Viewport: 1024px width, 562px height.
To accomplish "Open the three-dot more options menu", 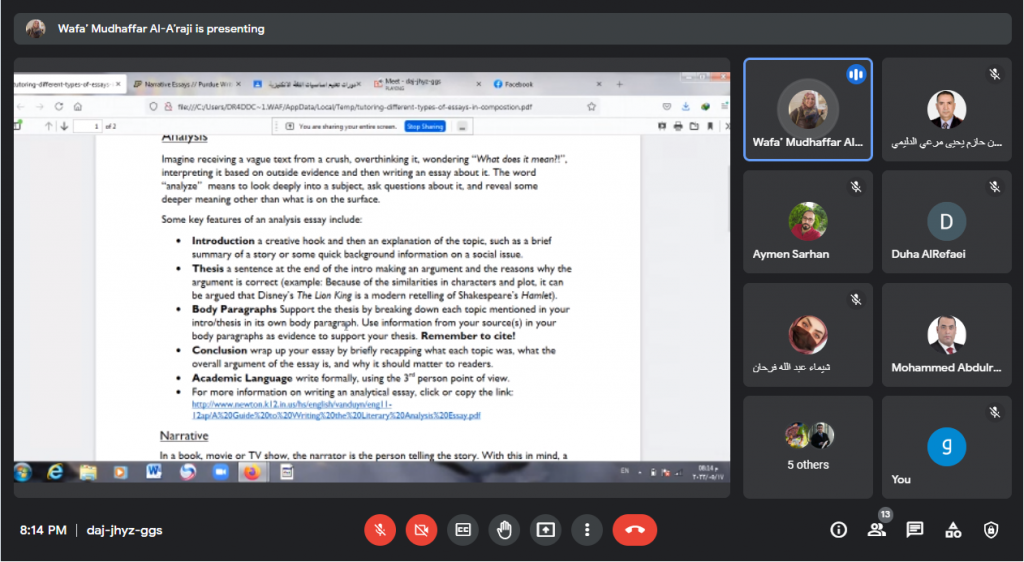I will click(x=587, y=530).
